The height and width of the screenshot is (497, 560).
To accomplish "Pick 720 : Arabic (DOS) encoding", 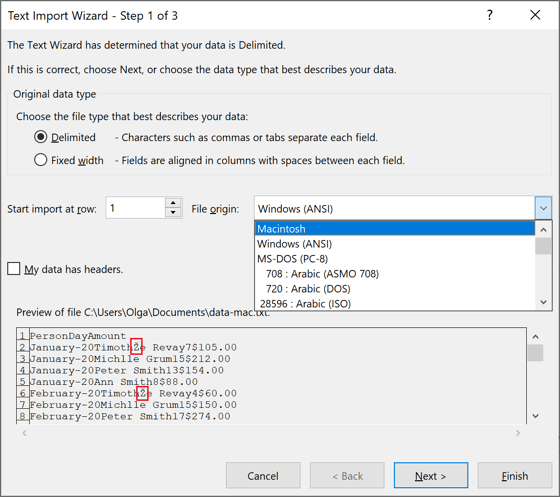I will 395,289.
